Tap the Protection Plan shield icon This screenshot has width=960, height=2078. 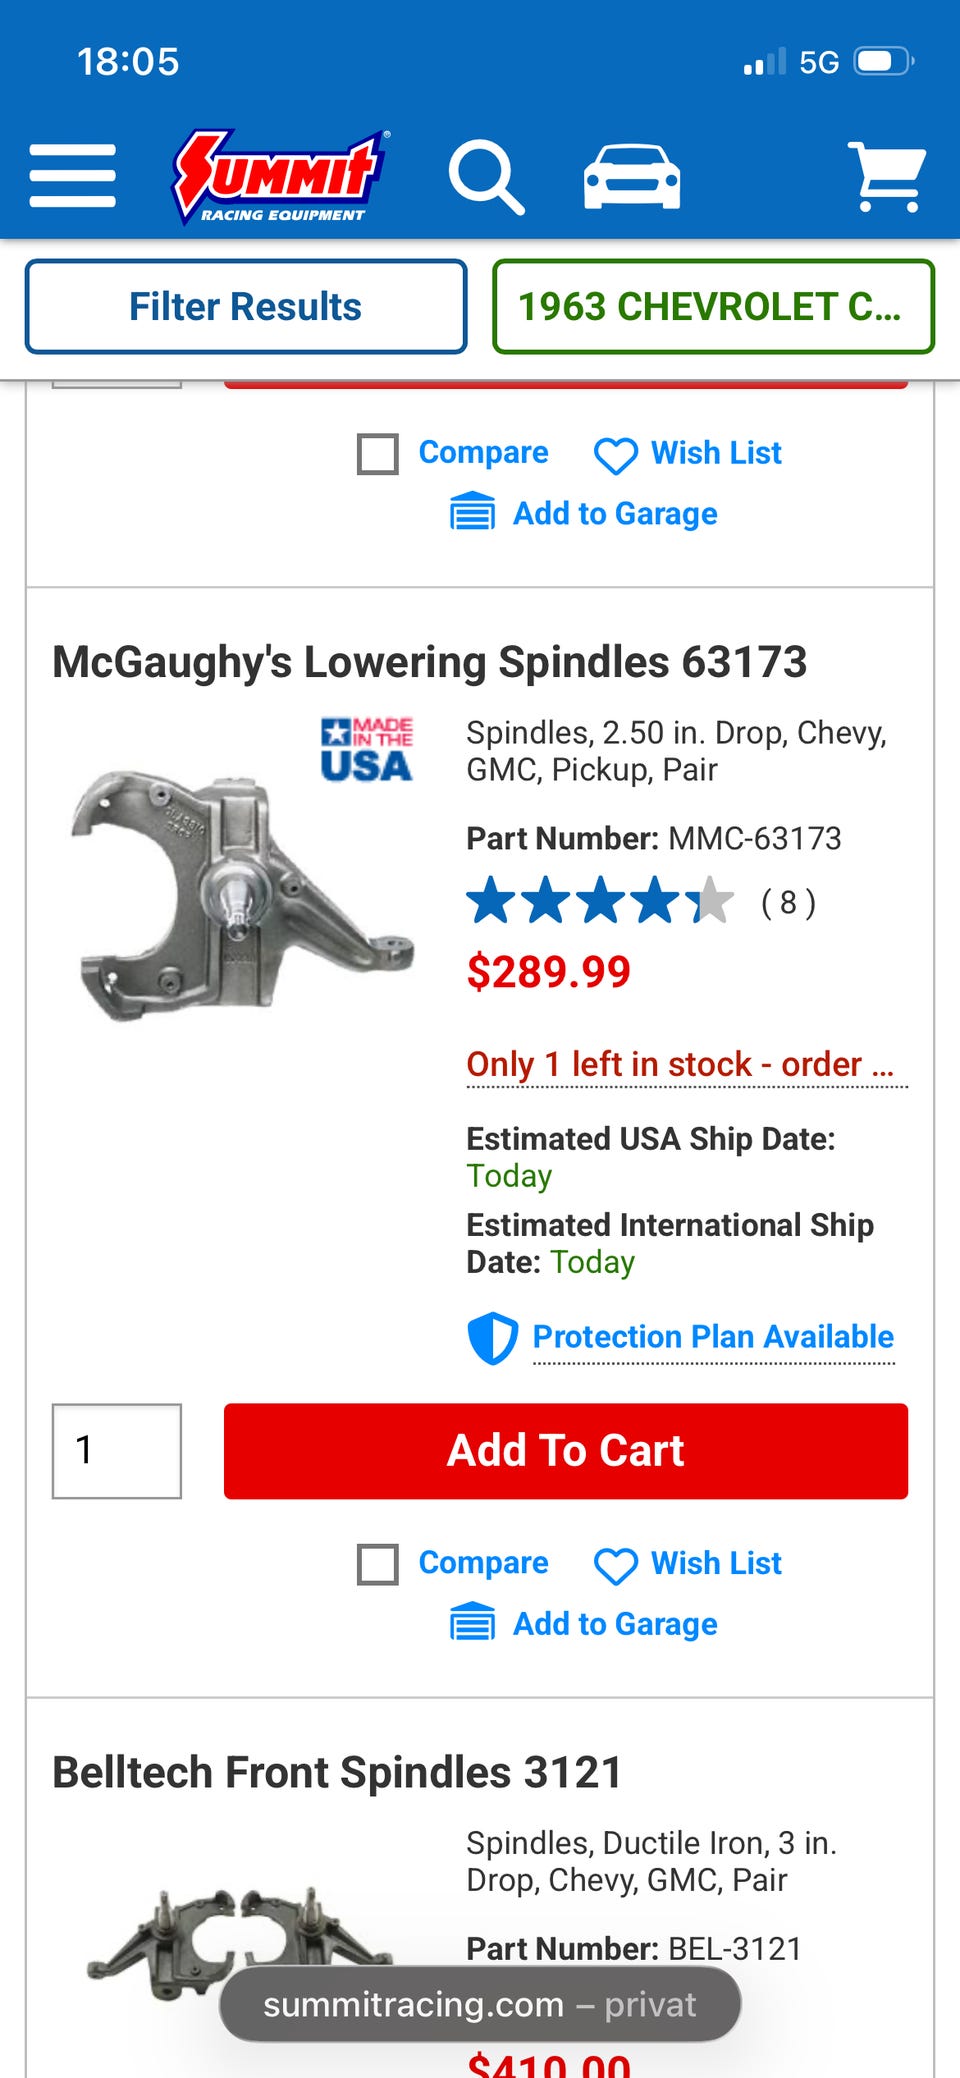click(492, 1338)
